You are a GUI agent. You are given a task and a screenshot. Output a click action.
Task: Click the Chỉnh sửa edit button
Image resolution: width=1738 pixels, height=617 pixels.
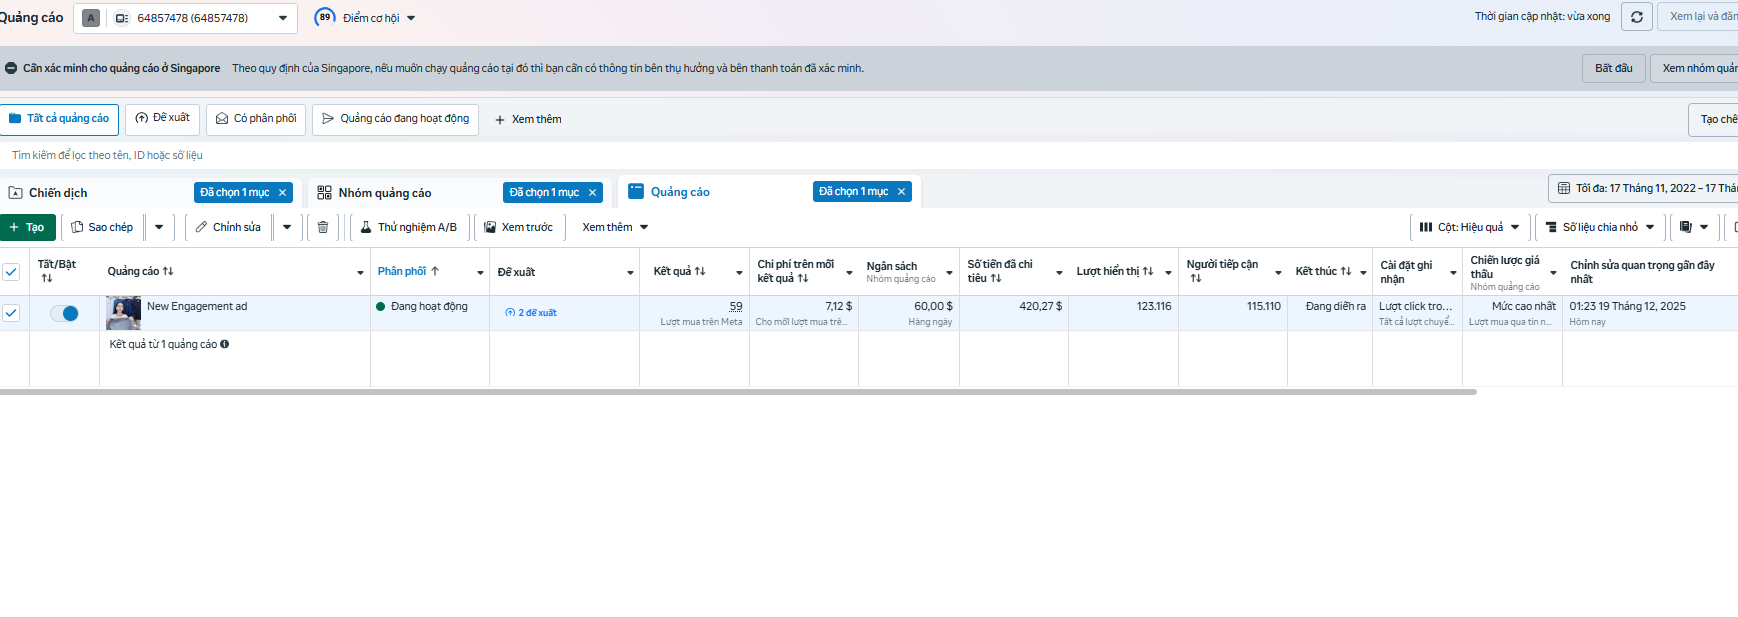pos(228,227)
